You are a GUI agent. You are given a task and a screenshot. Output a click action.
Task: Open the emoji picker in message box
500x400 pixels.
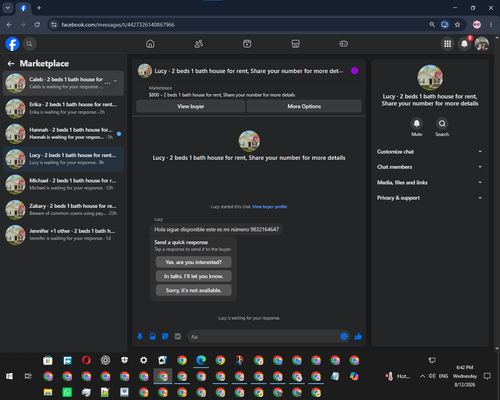tap(344, 336)
